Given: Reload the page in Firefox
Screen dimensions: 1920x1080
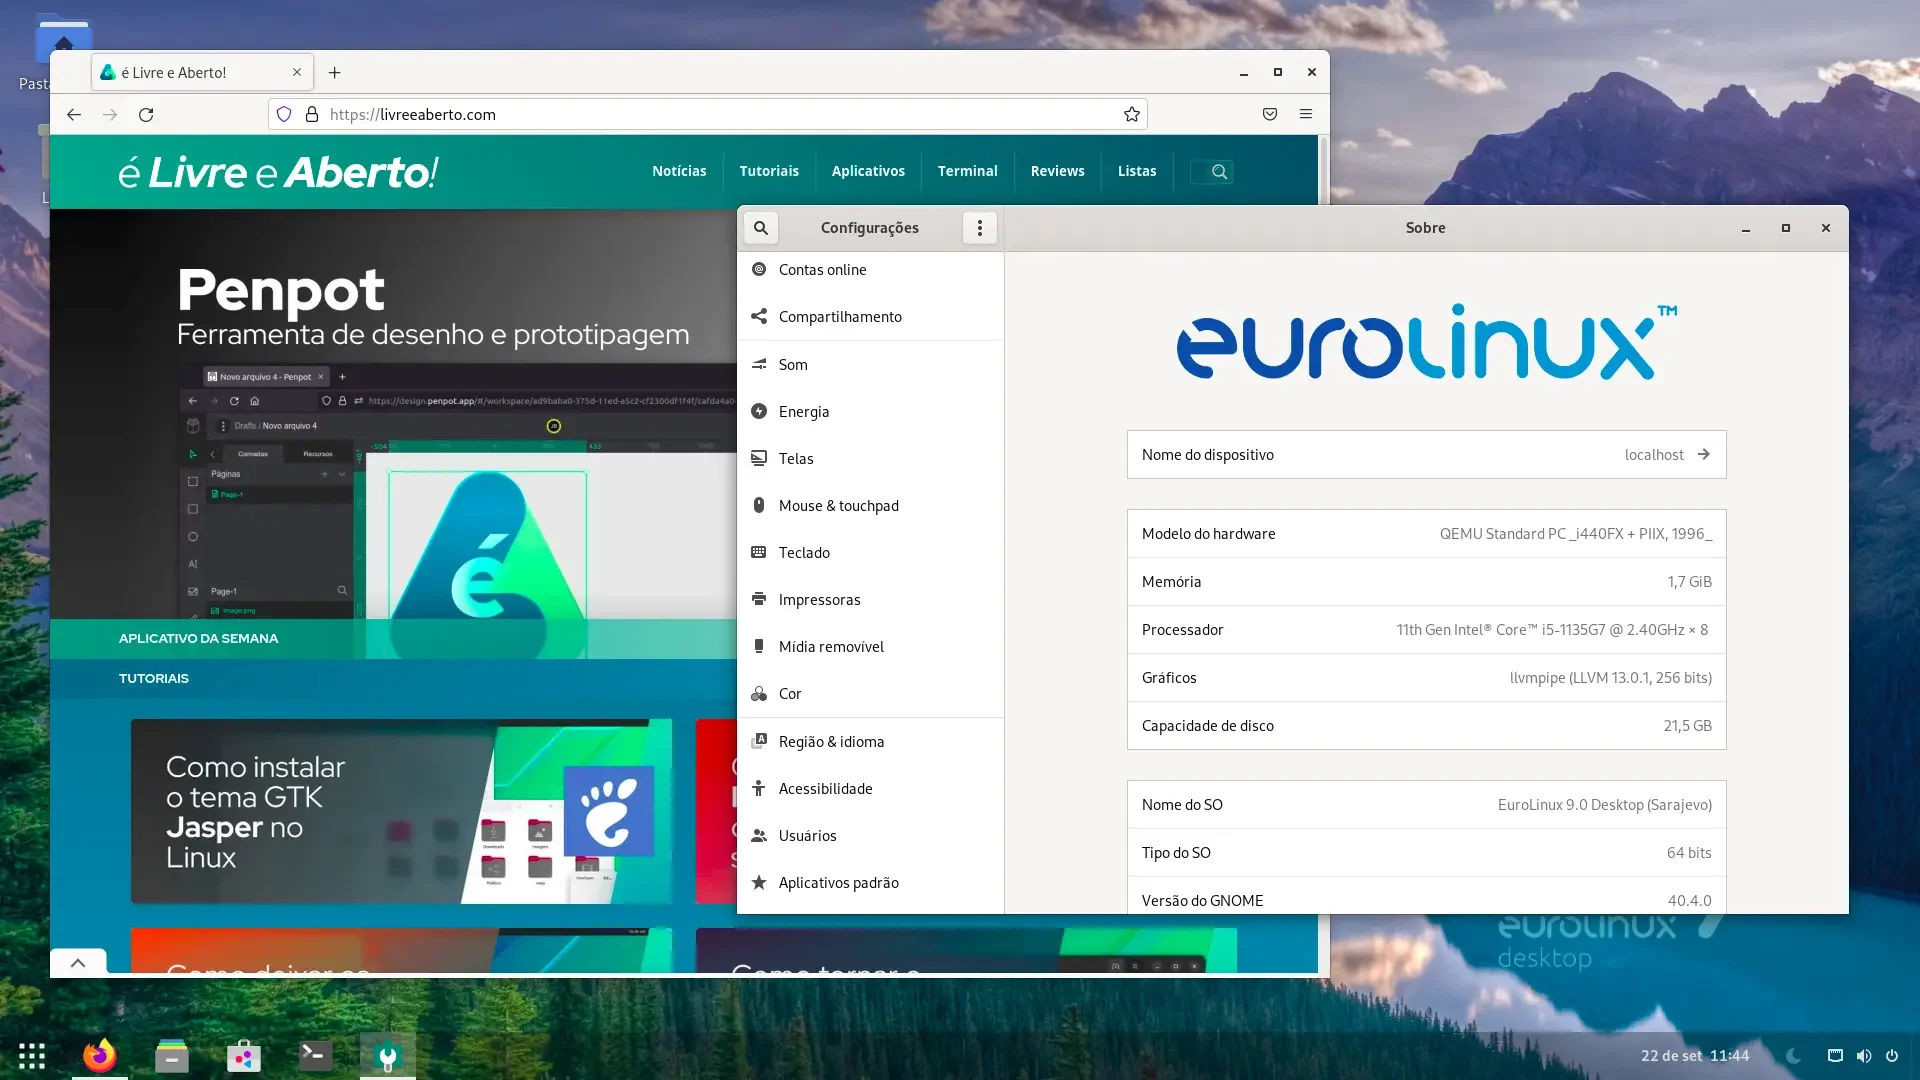Looking at the screenshot, I should click(146, 115).
